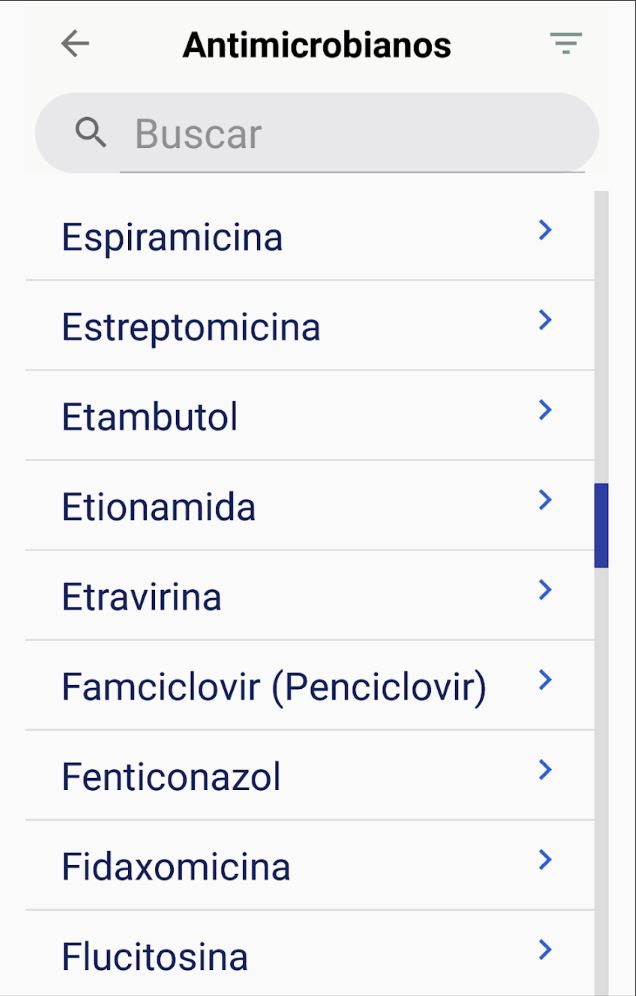Expand details for Espiramicina via its chevron
This screenshot has height=996, width=636.
(545, 230)
